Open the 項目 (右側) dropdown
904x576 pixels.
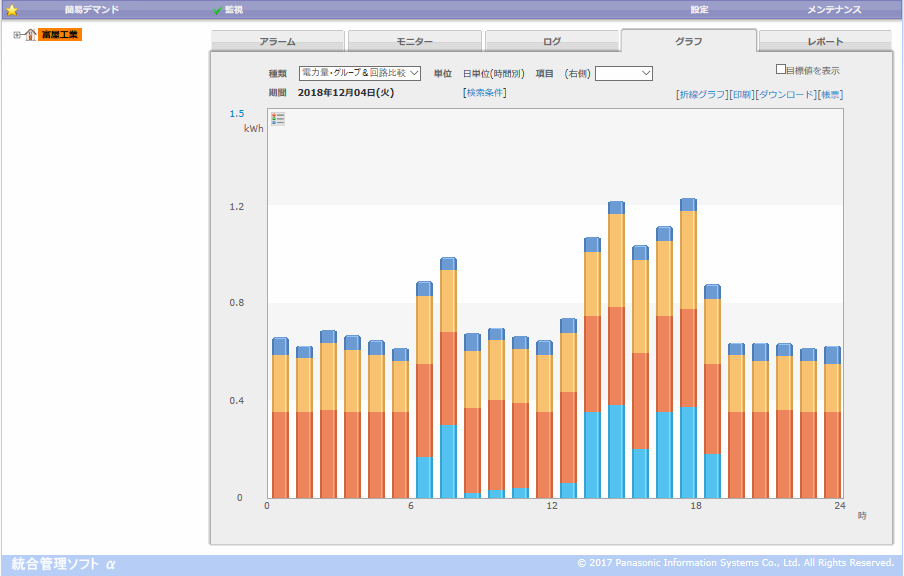click(623, 73)
